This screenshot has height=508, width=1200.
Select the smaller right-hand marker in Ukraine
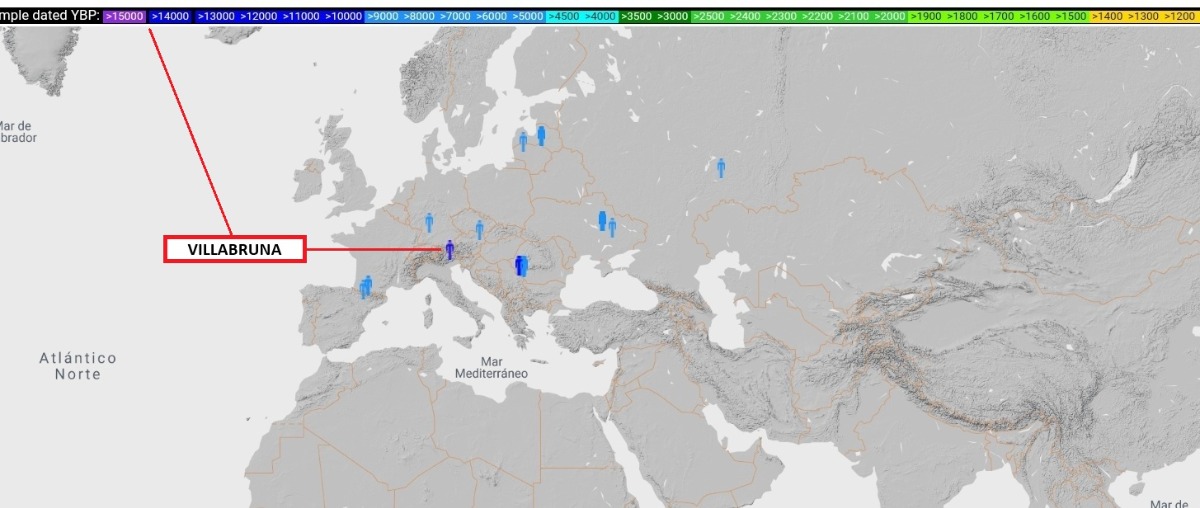point(612,228)
